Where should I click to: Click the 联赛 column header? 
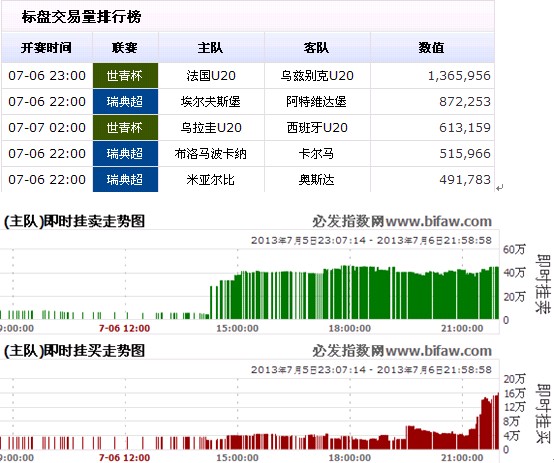[125, 48]
